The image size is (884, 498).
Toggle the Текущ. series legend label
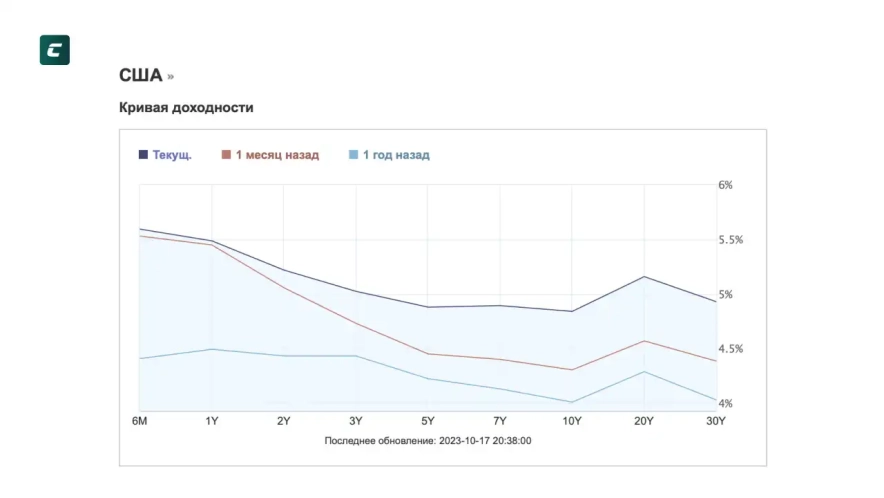click(x=172, y=155)
